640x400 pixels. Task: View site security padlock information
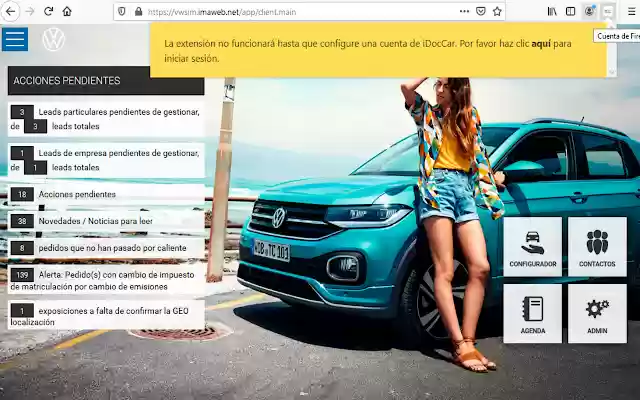tap(138, 11)
